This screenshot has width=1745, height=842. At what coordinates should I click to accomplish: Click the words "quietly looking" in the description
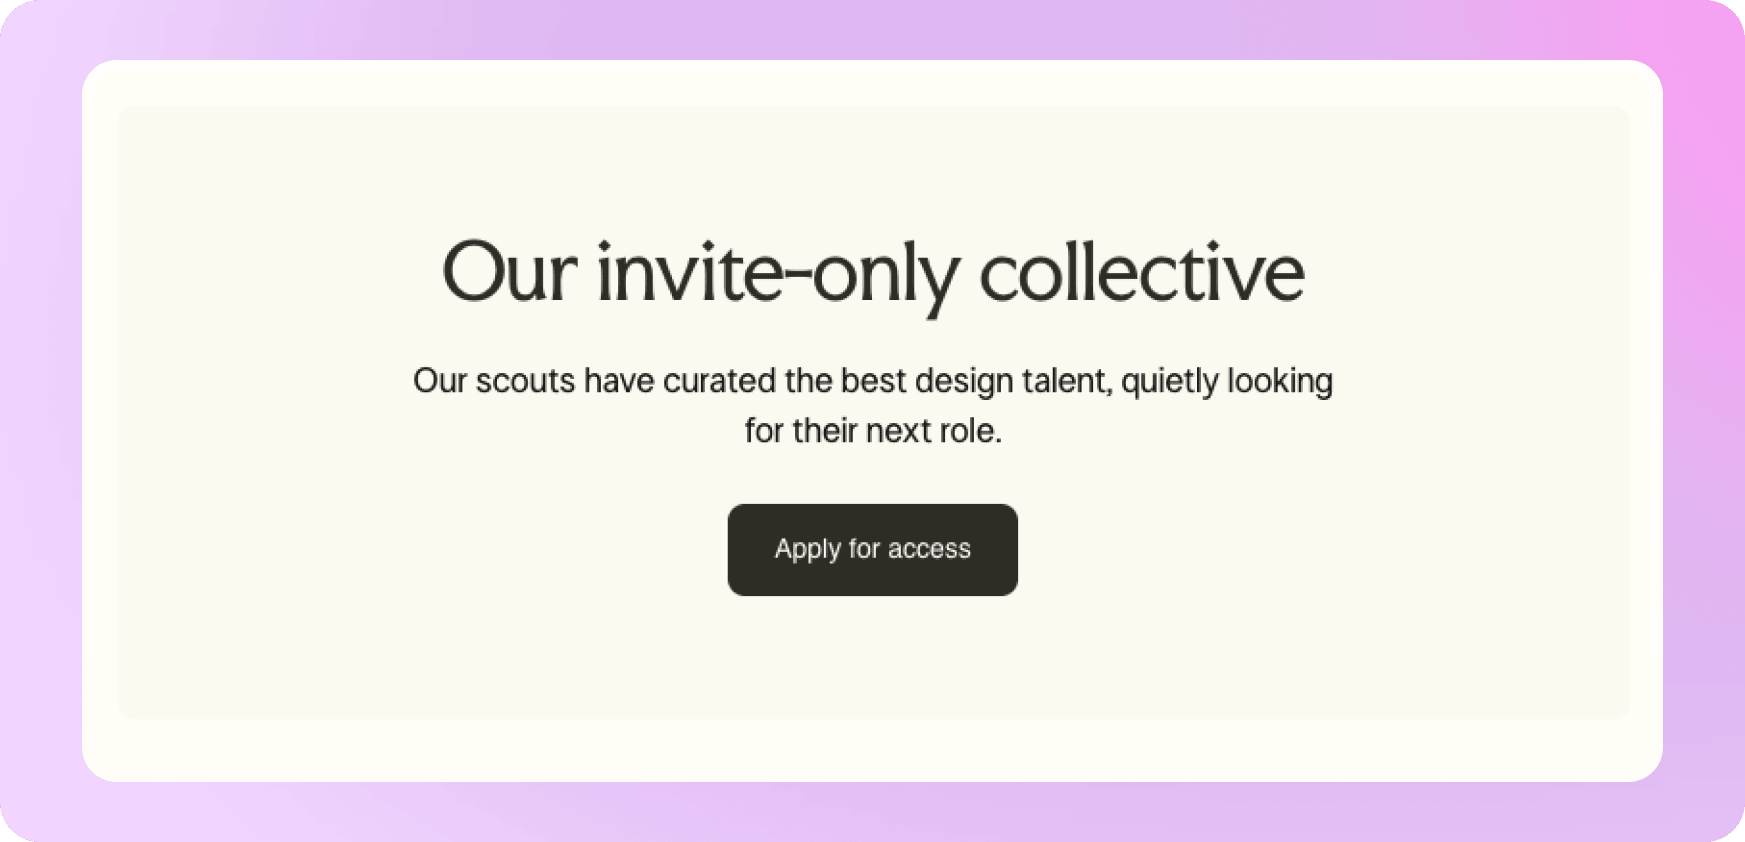tap(1226, 381)
